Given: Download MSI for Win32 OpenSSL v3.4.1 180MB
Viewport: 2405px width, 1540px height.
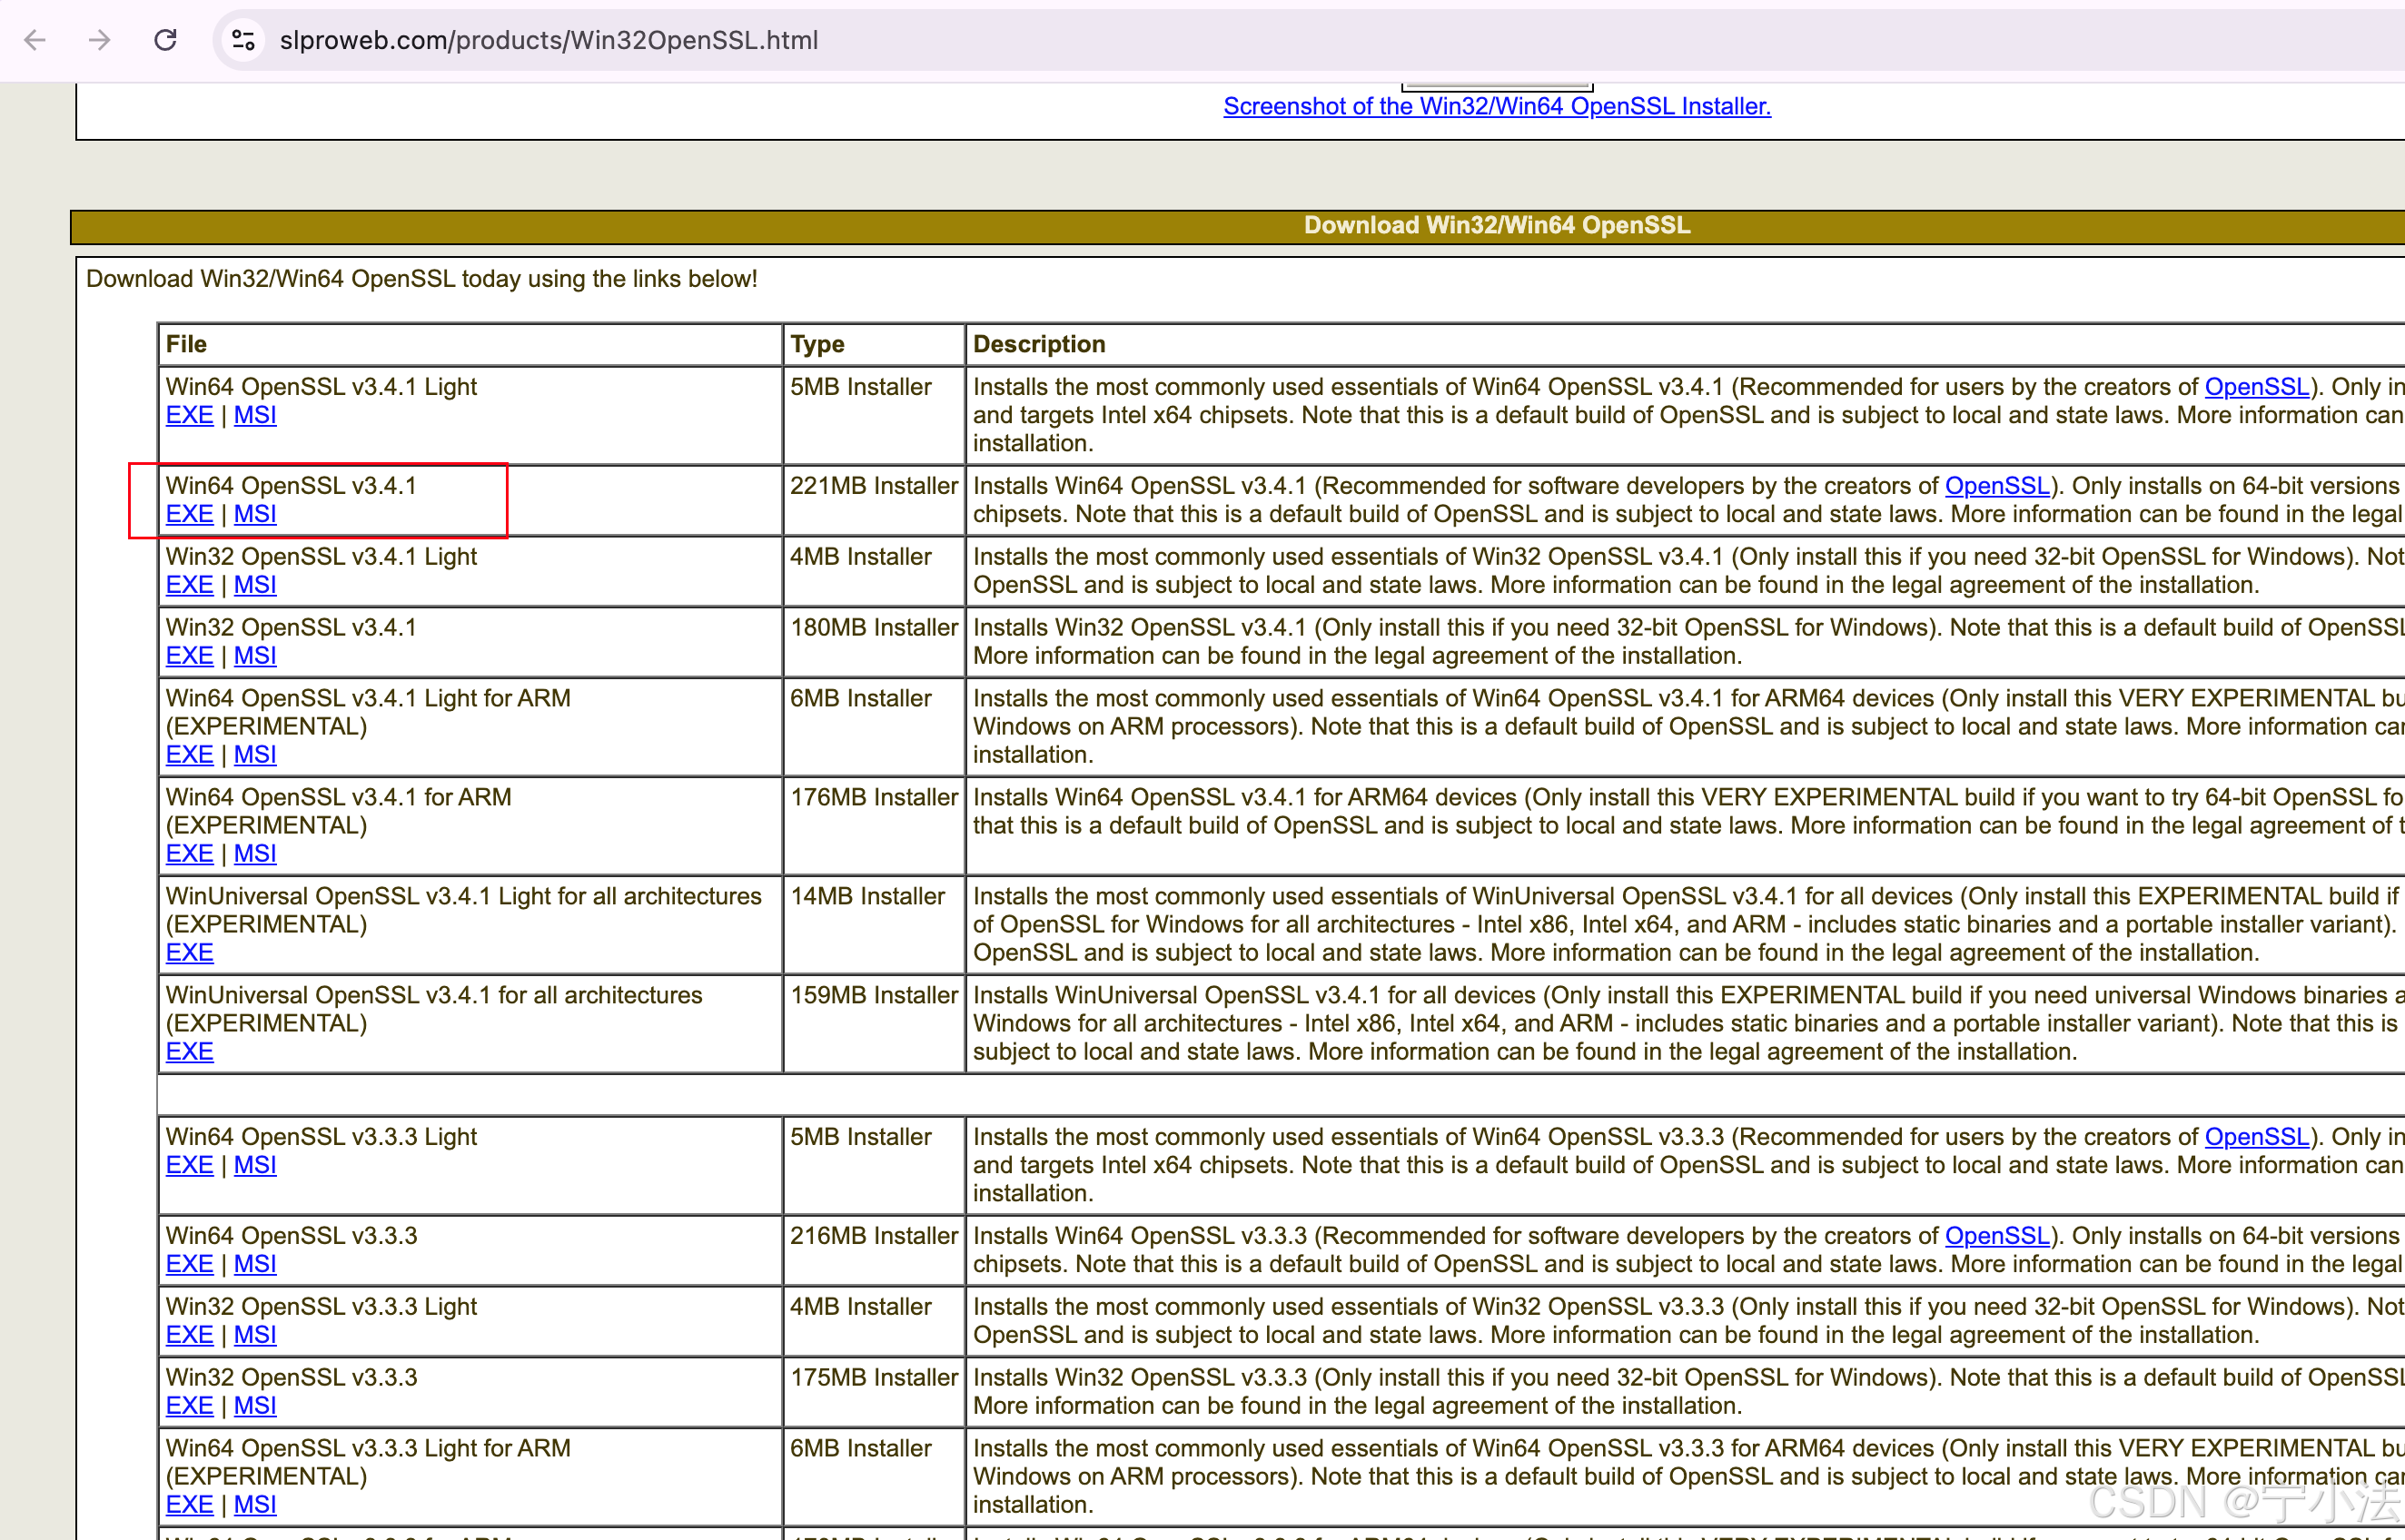Looking at the screenshot, I should click(255, 656).
